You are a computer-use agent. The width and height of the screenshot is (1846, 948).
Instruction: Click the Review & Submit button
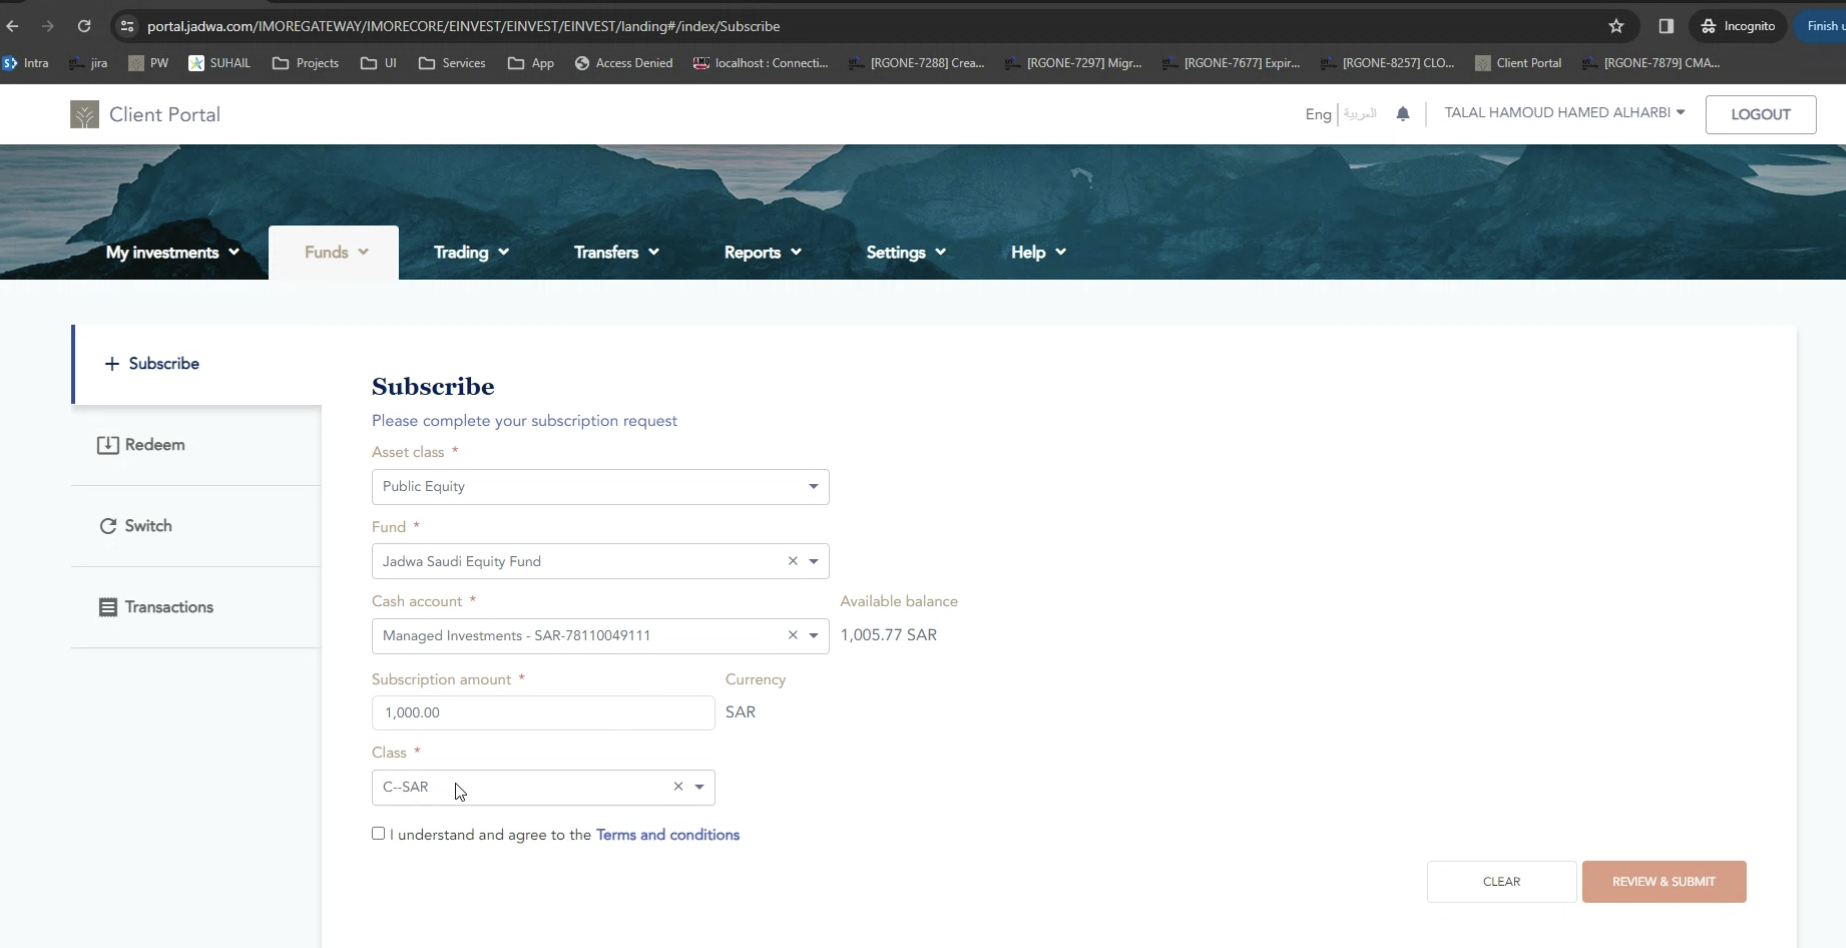1663,881
